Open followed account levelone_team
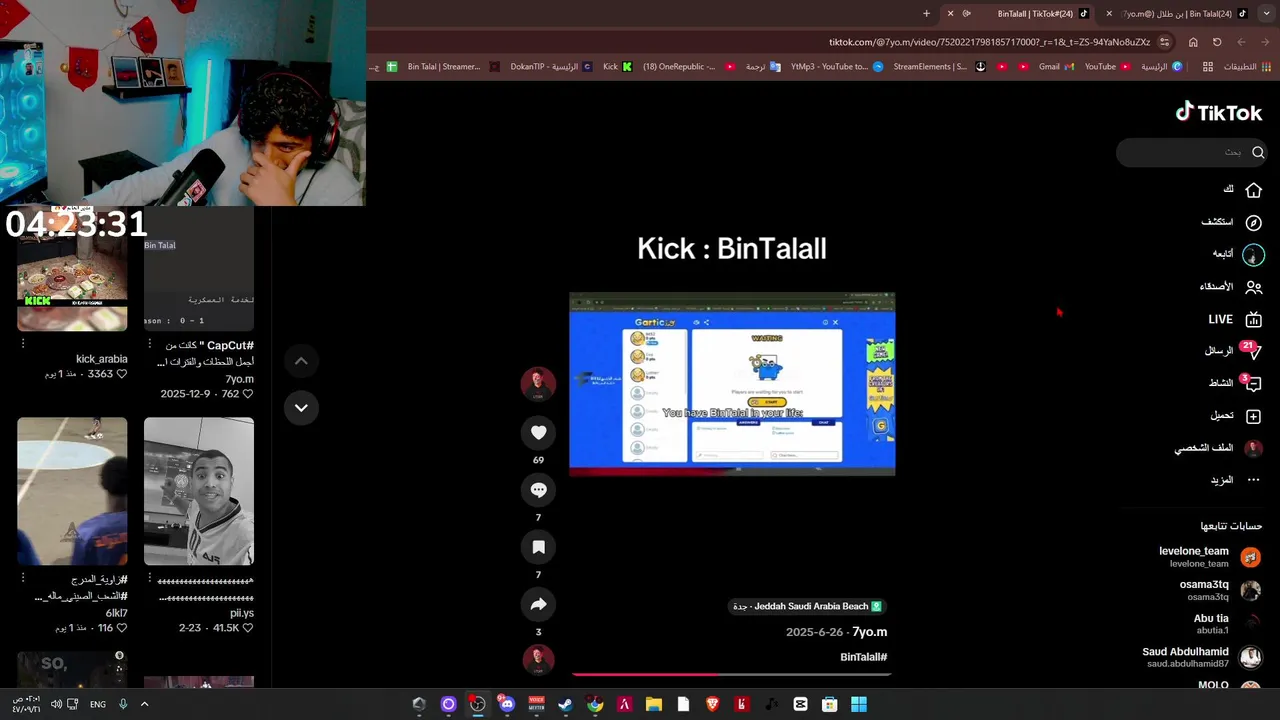This screenshot has width=1280, height=720. (x=1210, y=557)
